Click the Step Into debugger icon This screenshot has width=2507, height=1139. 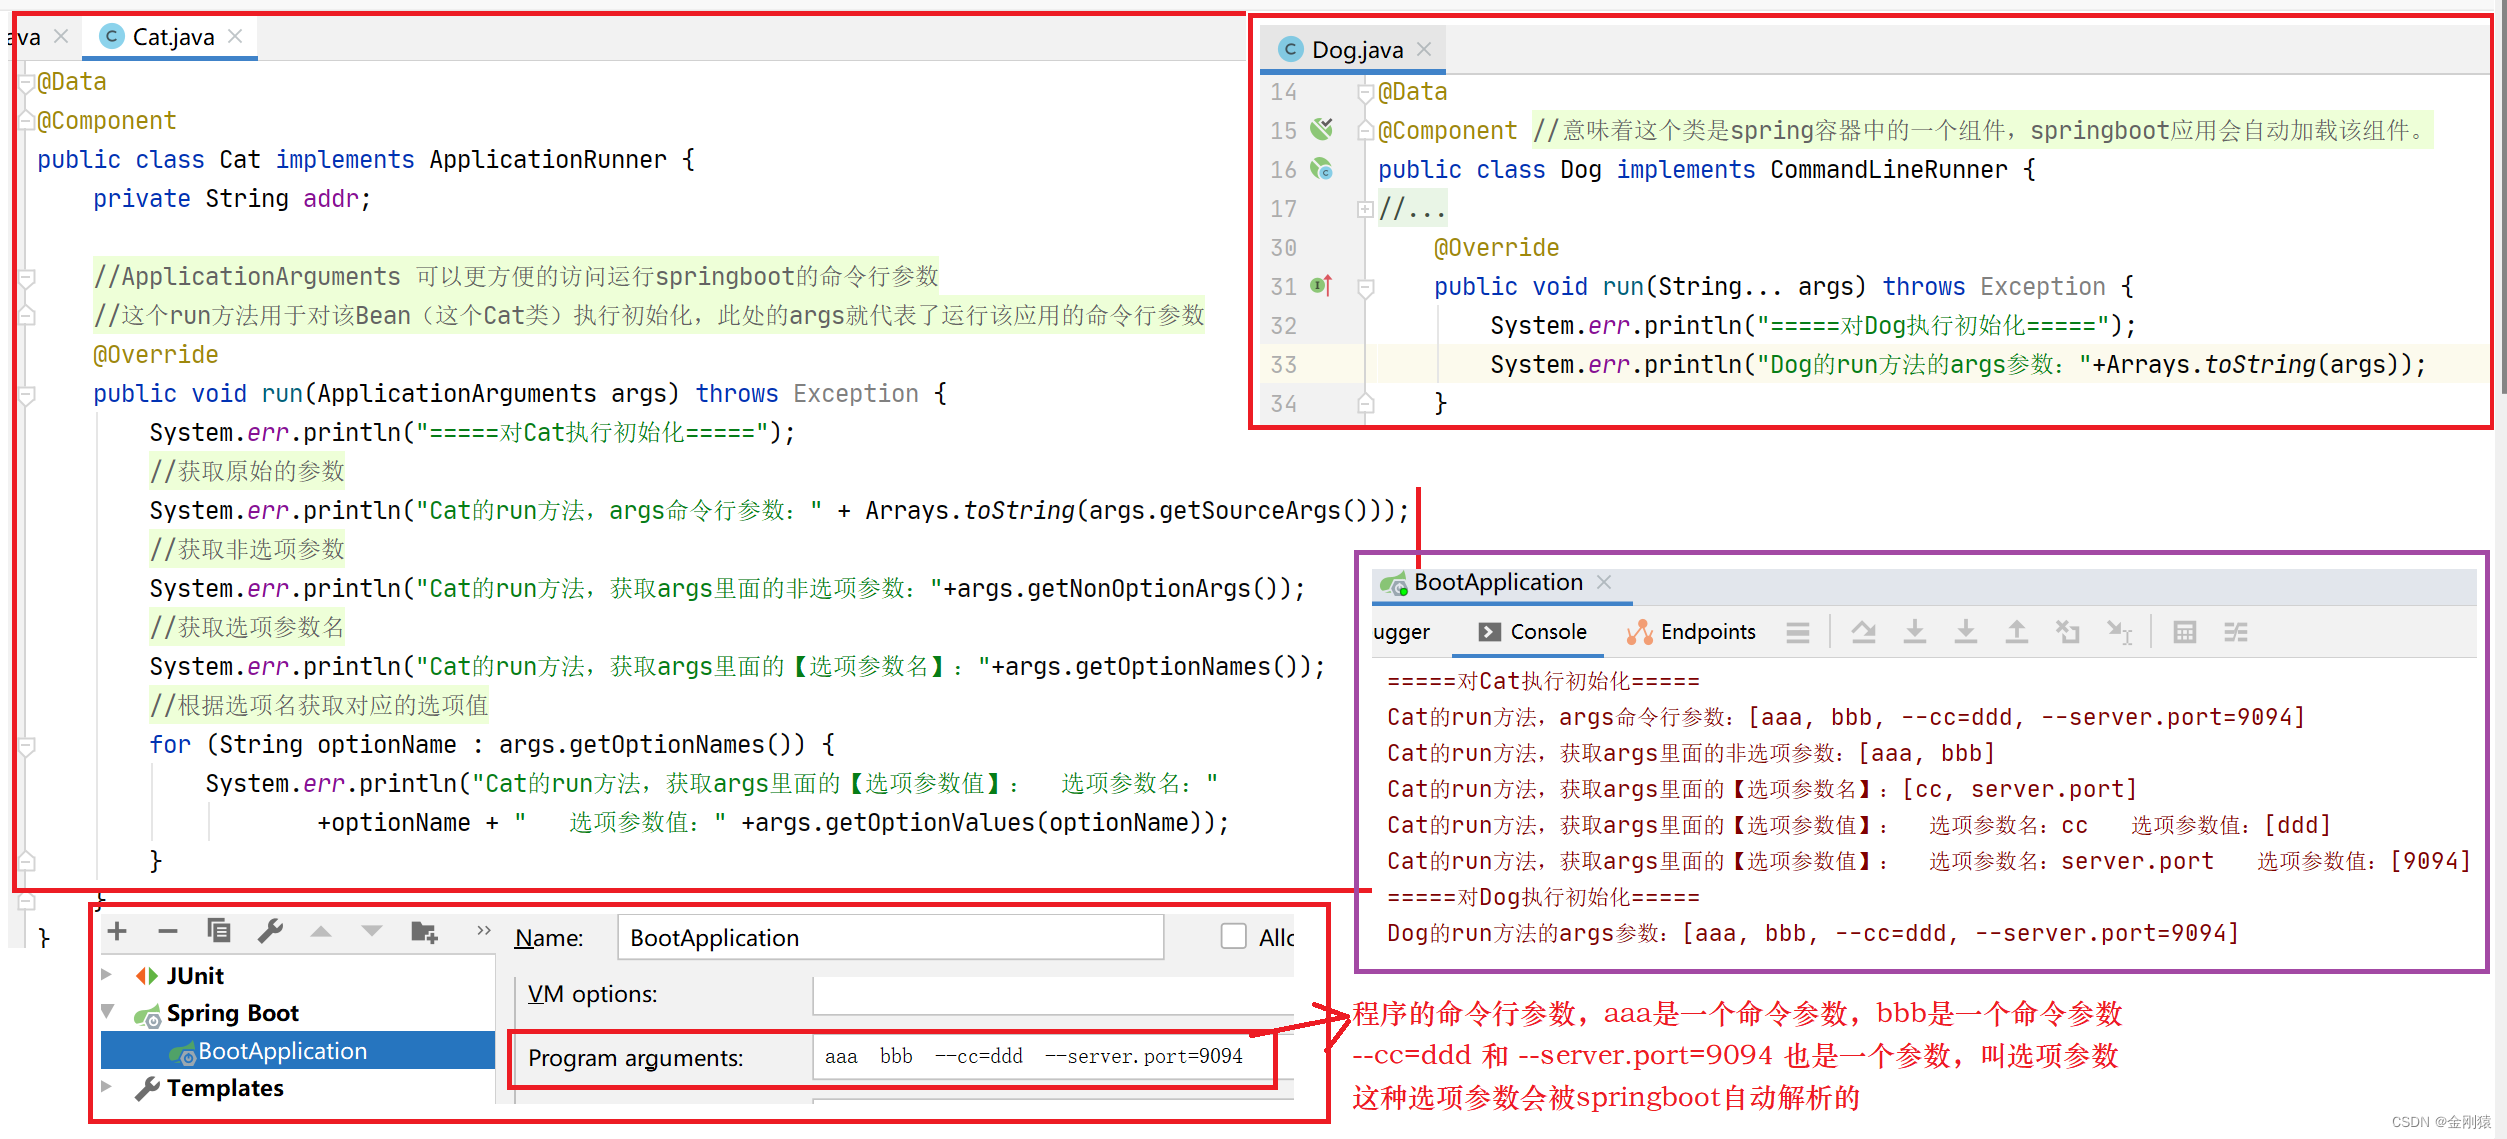click(1914, 632)
